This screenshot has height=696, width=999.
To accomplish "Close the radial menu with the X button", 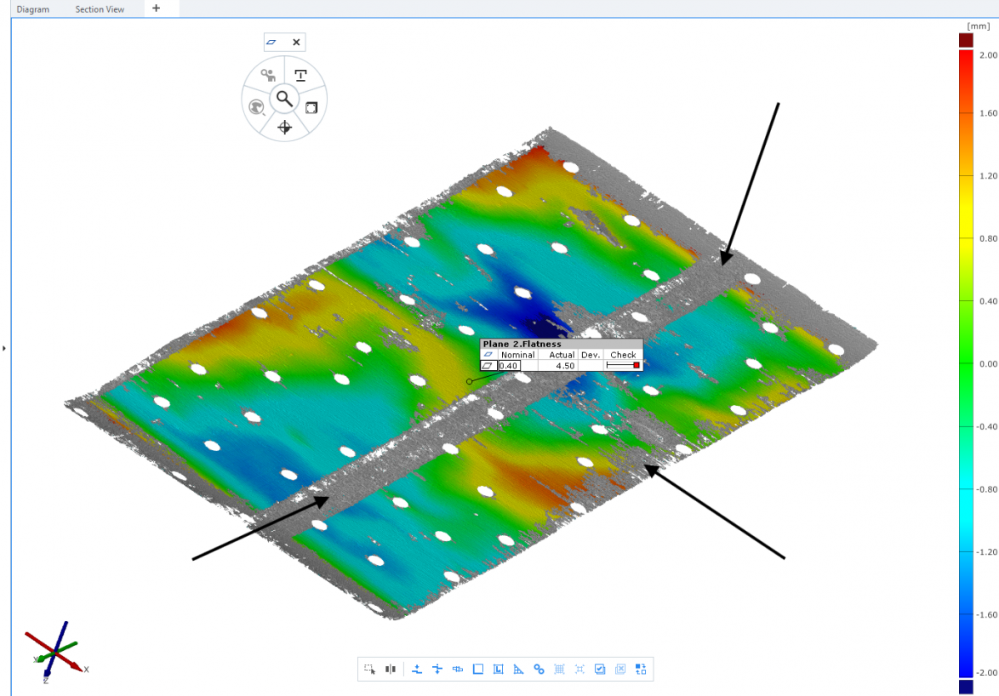I will (296, 42).
